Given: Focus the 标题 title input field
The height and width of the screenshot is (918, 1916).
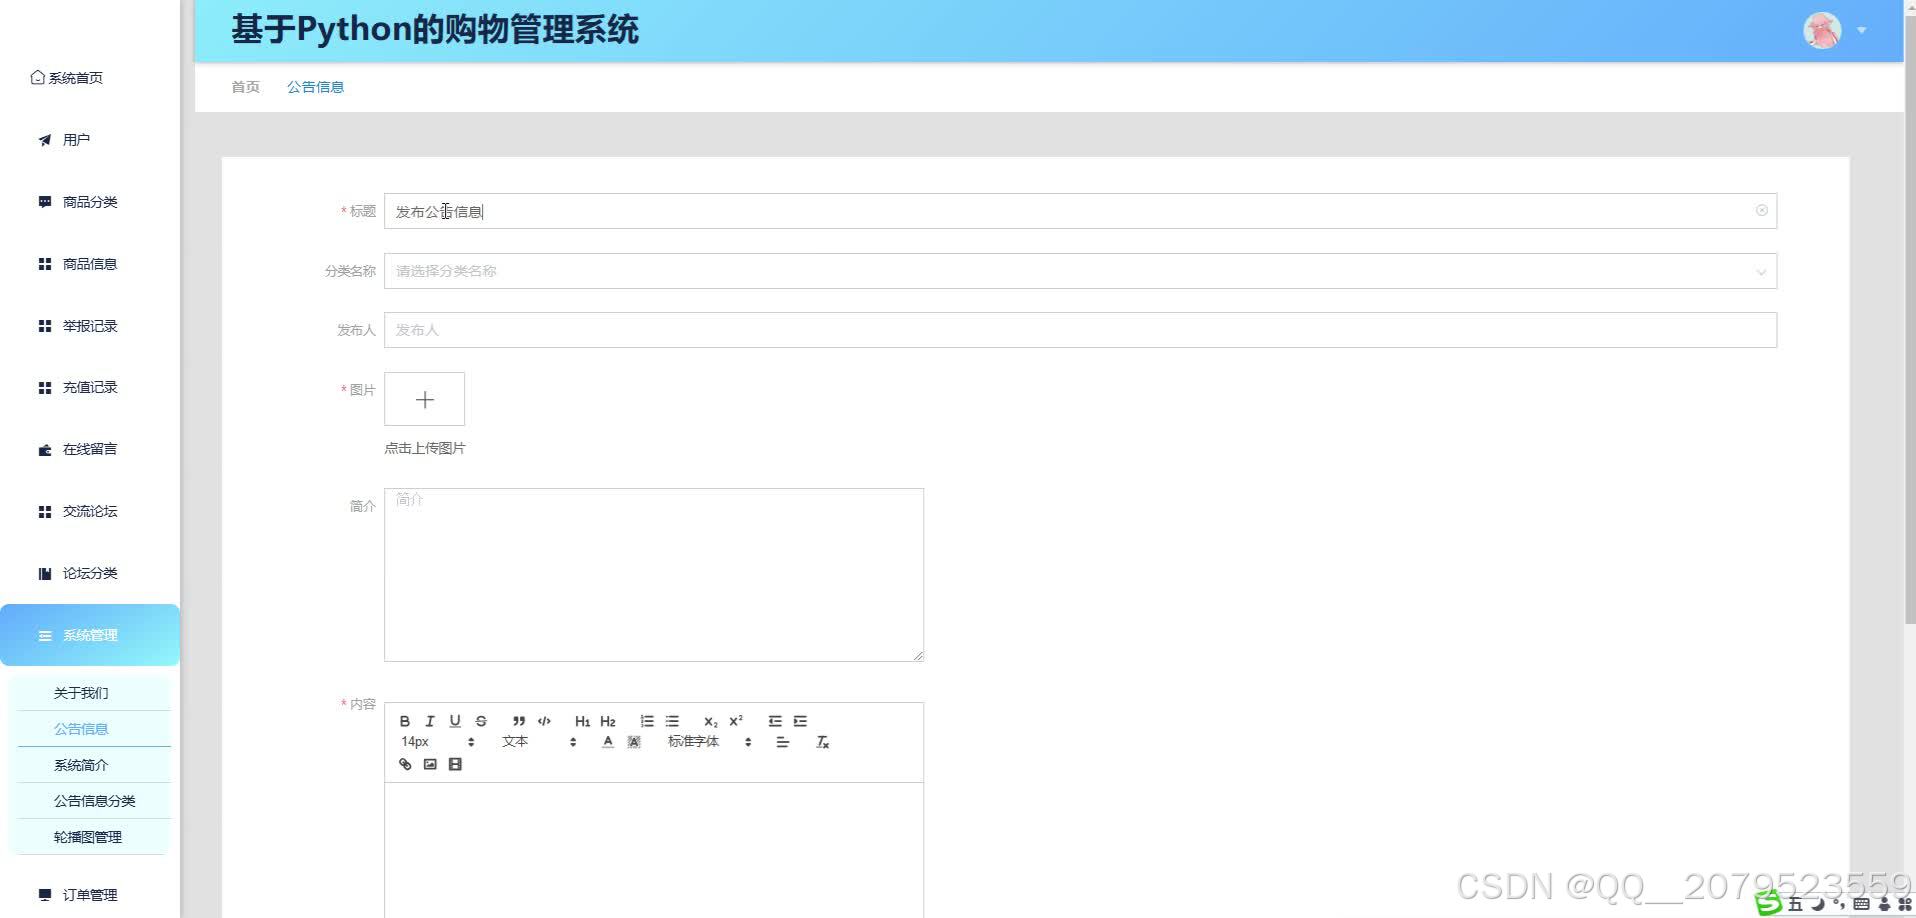Looking at the screenshot, I should [x=1080, y=211].
